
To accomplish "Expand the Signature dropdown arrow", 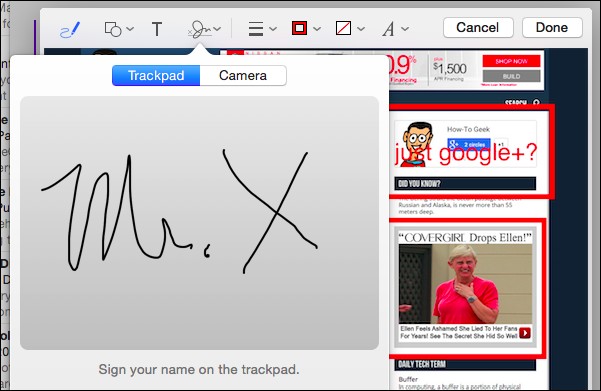I will [x=217, y=29].
